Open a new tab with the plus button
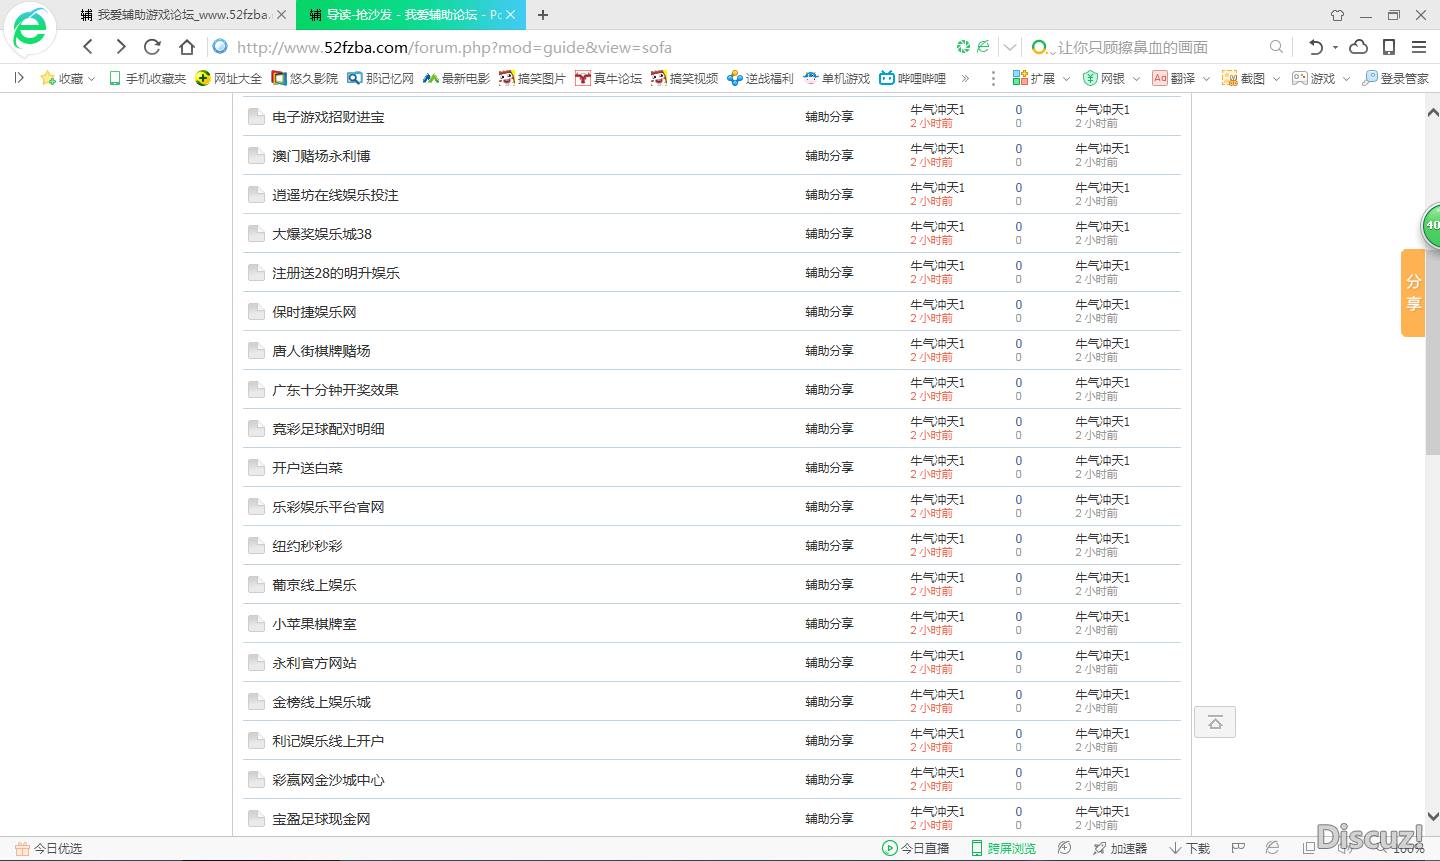Viewport: 1440px width, 861px height. [x=543, y=15]
